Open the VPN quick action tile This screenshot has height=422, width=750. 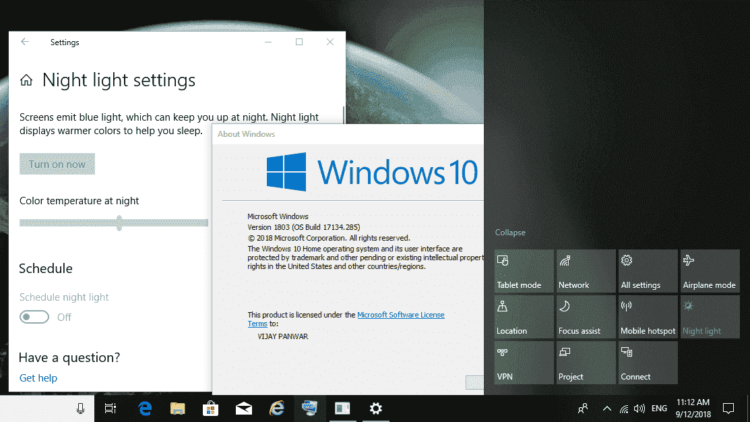(x=523, y=363)
